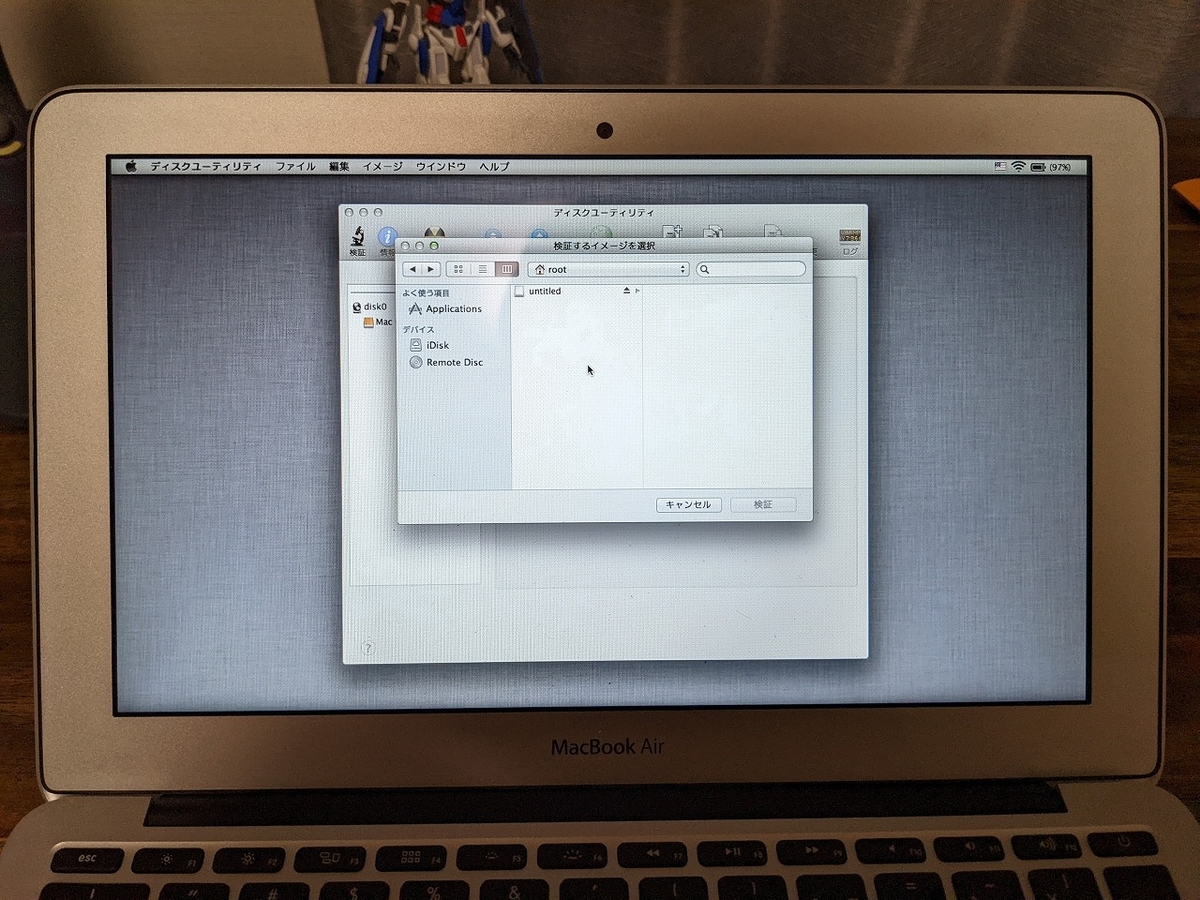1200x900 pixels.
Task: Open Disk Utility help question mark button
Action: point(367,648)
